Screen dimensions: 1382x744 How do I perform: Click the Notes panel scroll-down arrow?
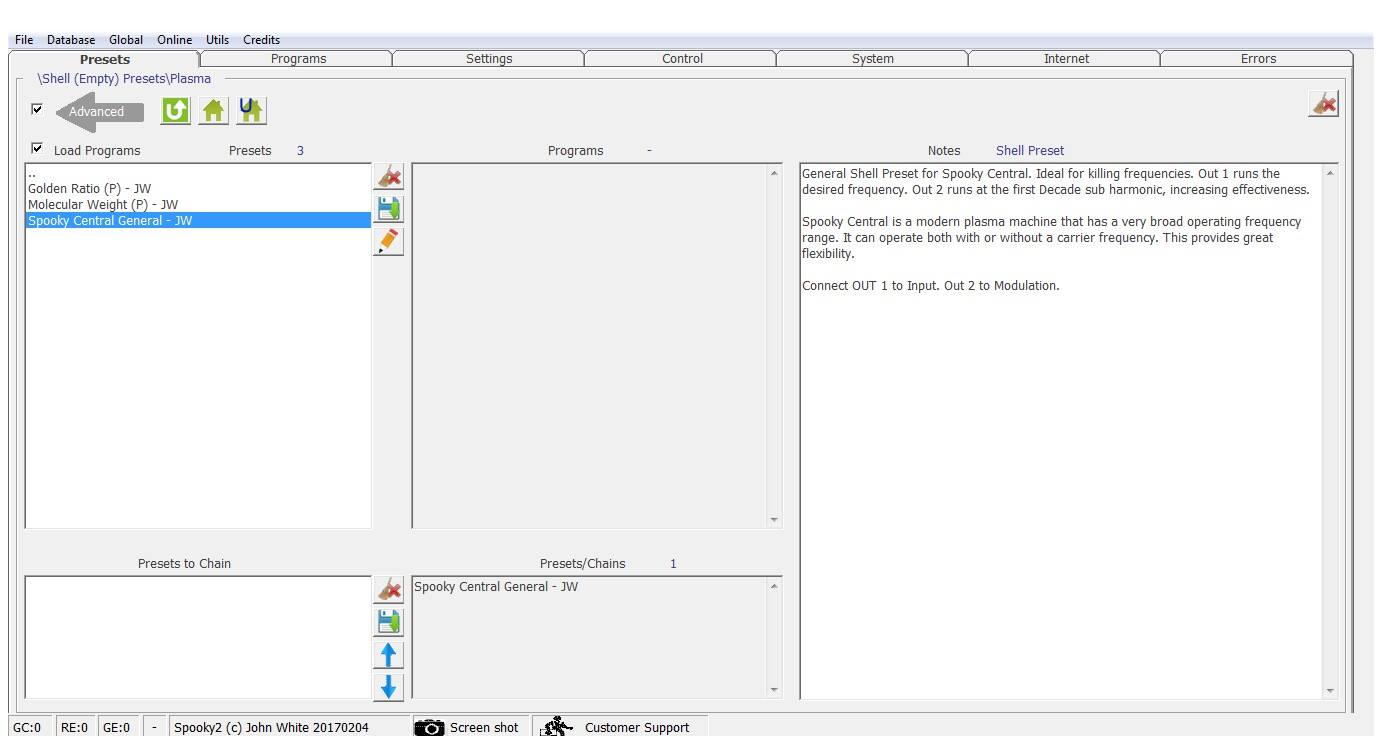coord(1329,690)
